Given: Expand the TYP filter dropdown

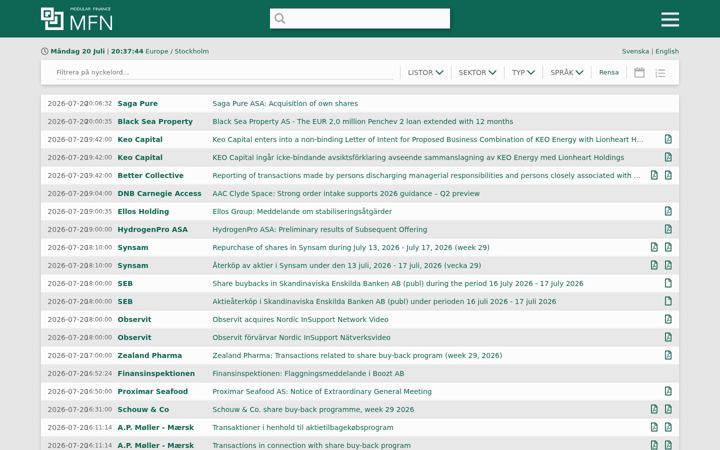Looking at the screenshot, I should click(x=523, y=73).
